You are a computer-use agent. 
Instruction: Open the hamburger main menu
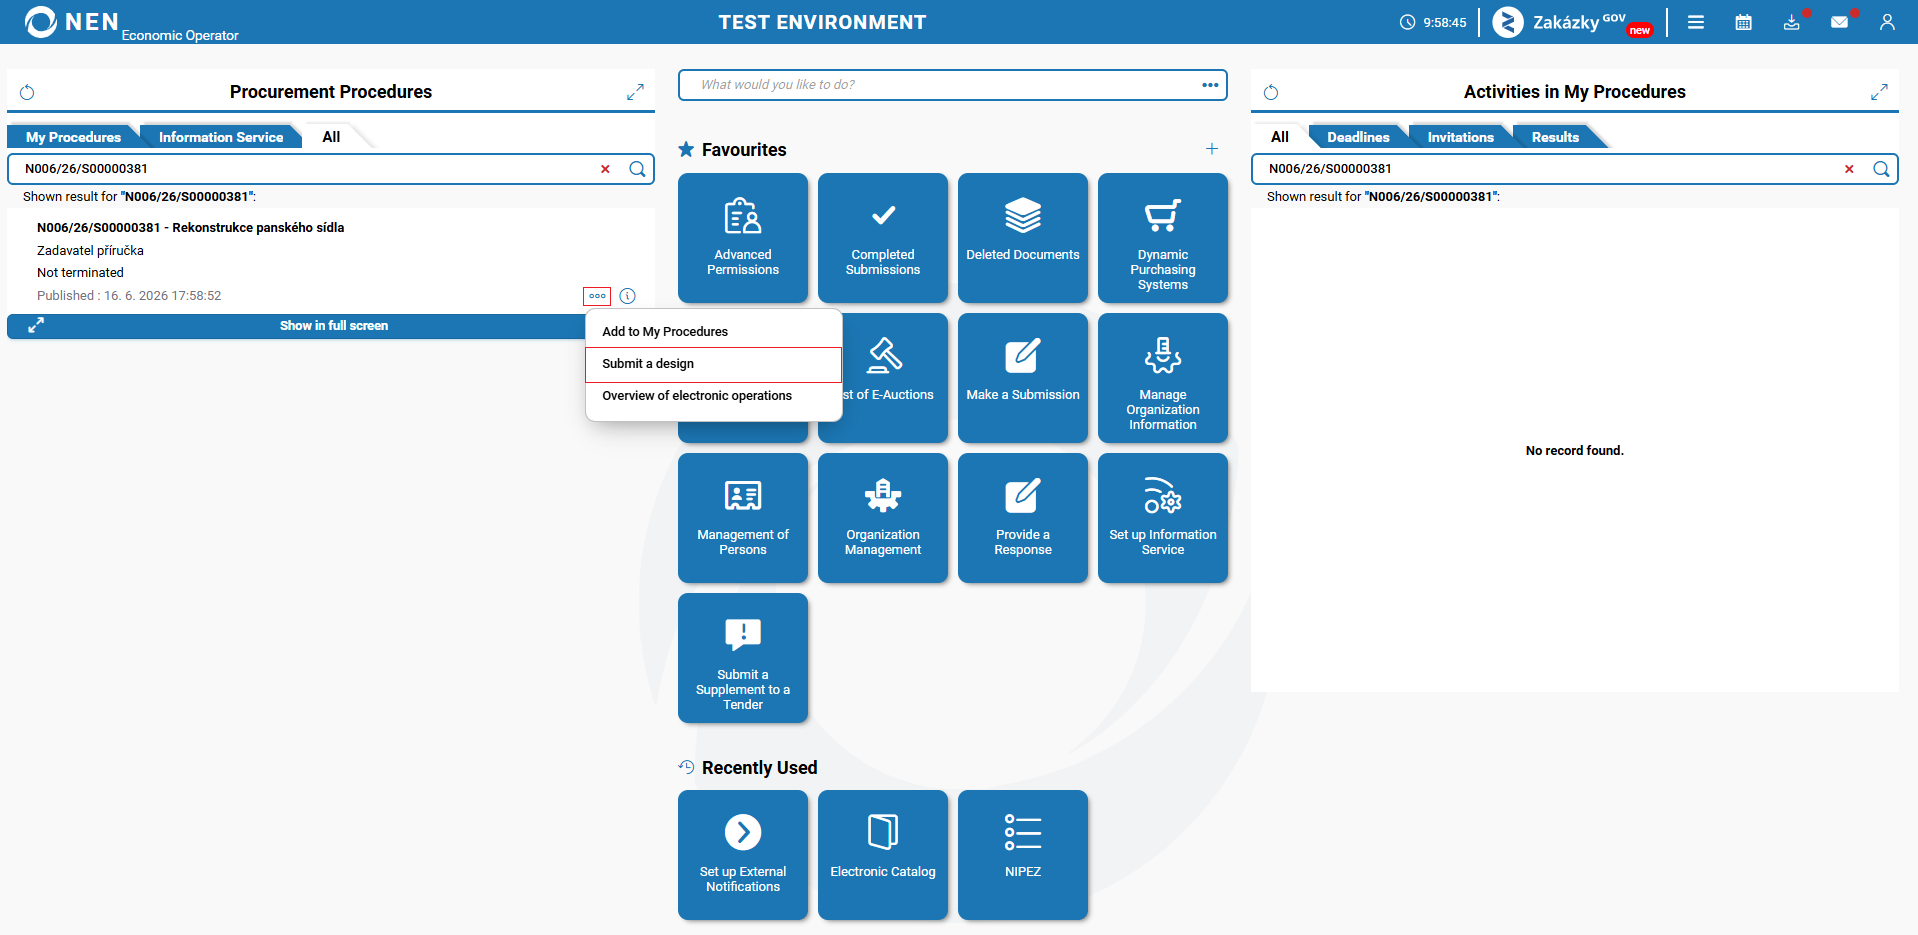coord(1696,22)
